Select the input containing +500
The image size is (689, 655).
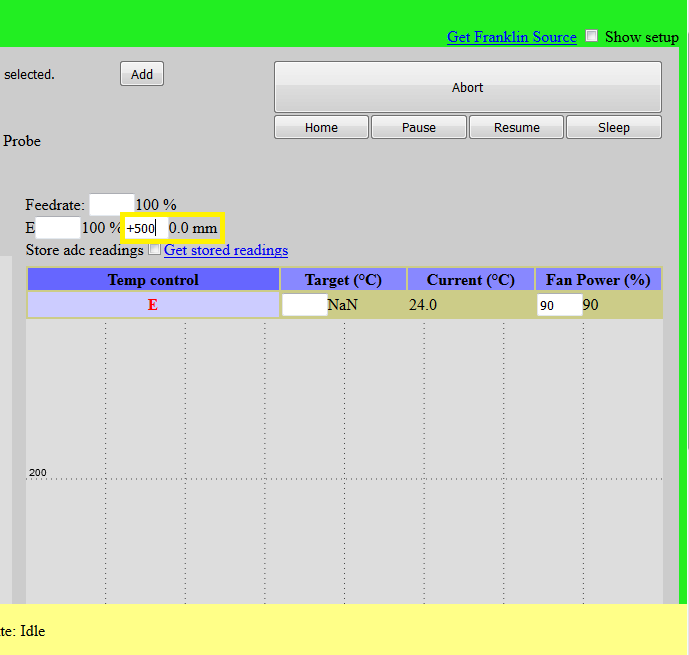point(144,228)
